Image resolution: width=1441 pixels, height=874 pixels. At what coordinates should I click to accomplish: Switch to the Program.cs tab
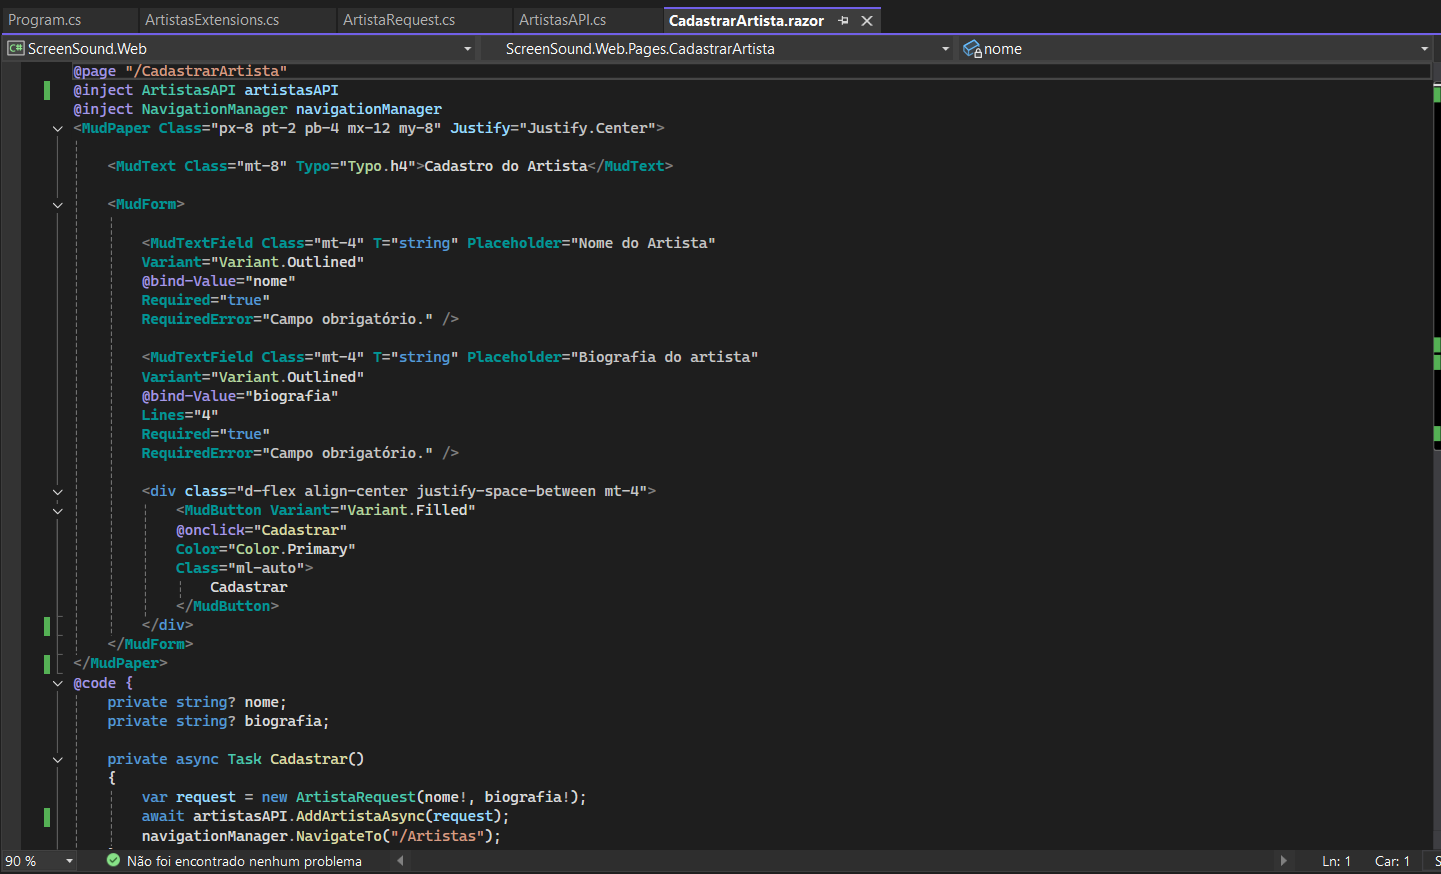tap(45, 20)
